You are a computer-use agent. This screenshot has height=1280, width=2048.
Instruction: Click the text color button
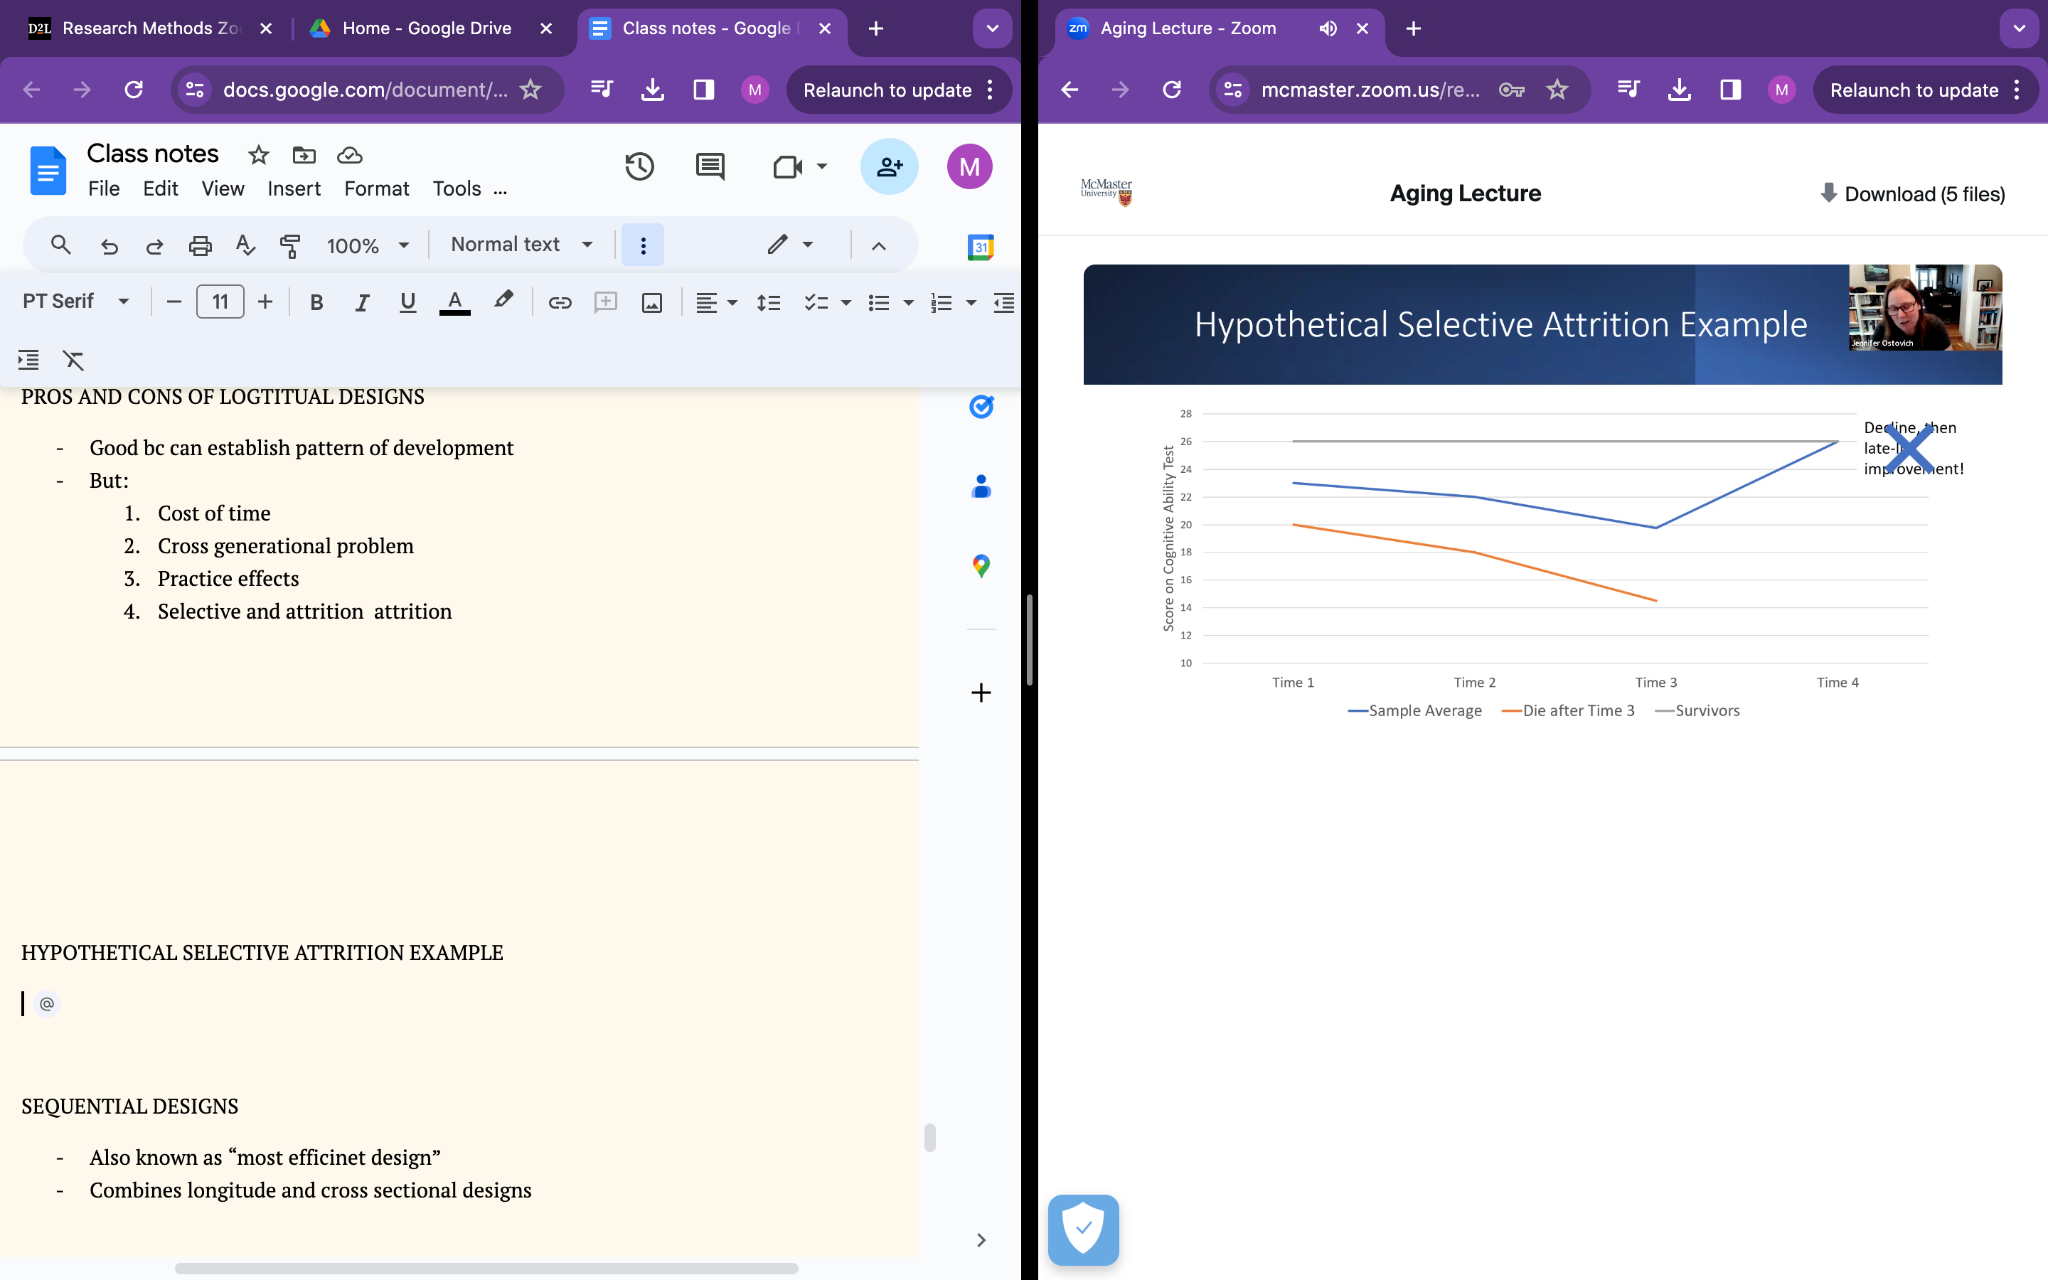tap(454, 302)
